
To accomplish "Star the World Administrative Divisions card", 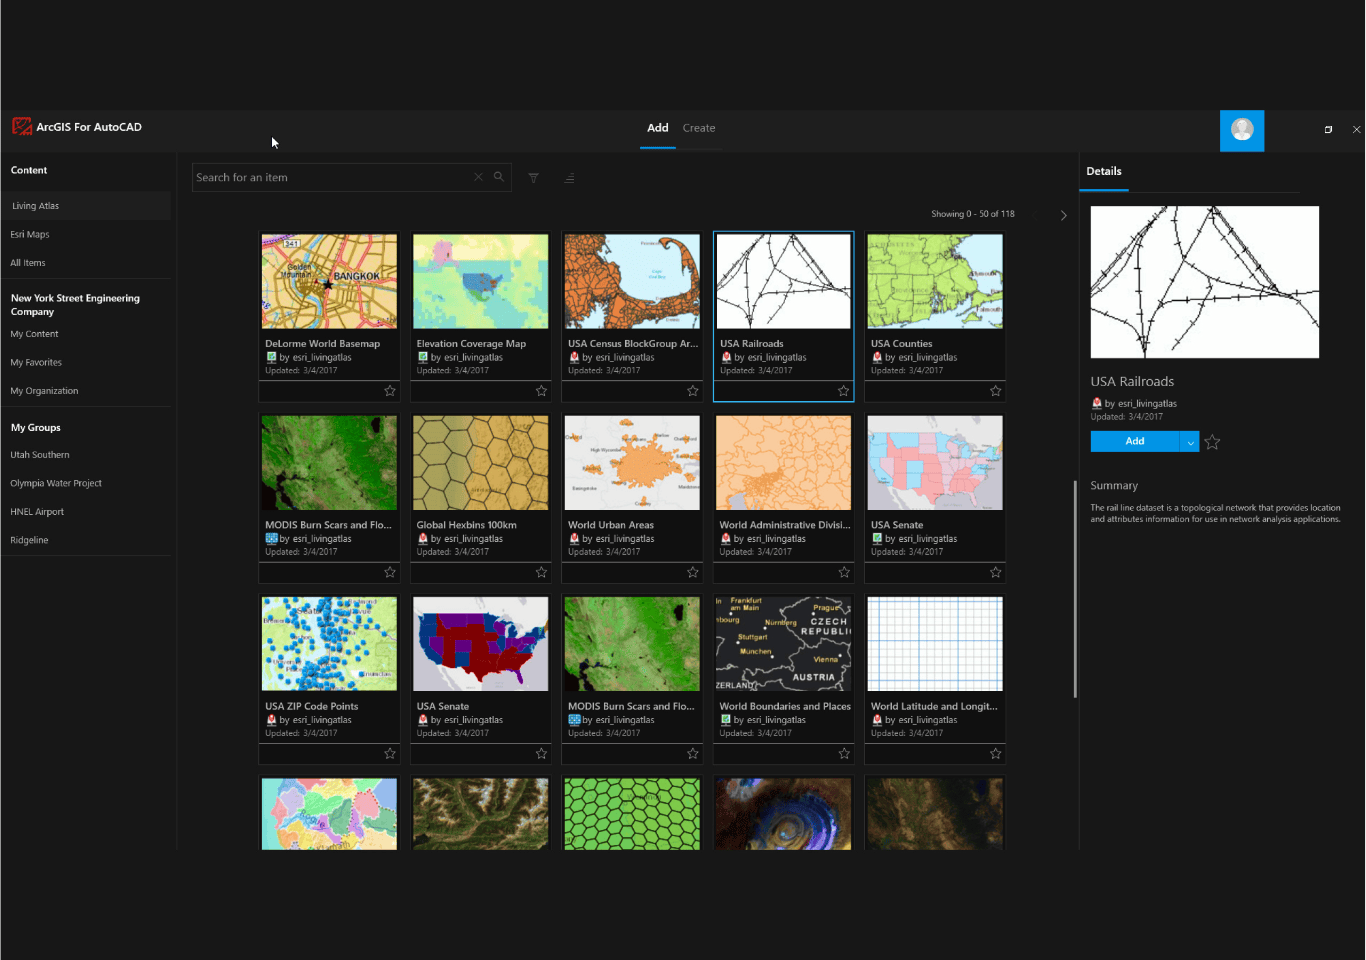I will 844,572.
